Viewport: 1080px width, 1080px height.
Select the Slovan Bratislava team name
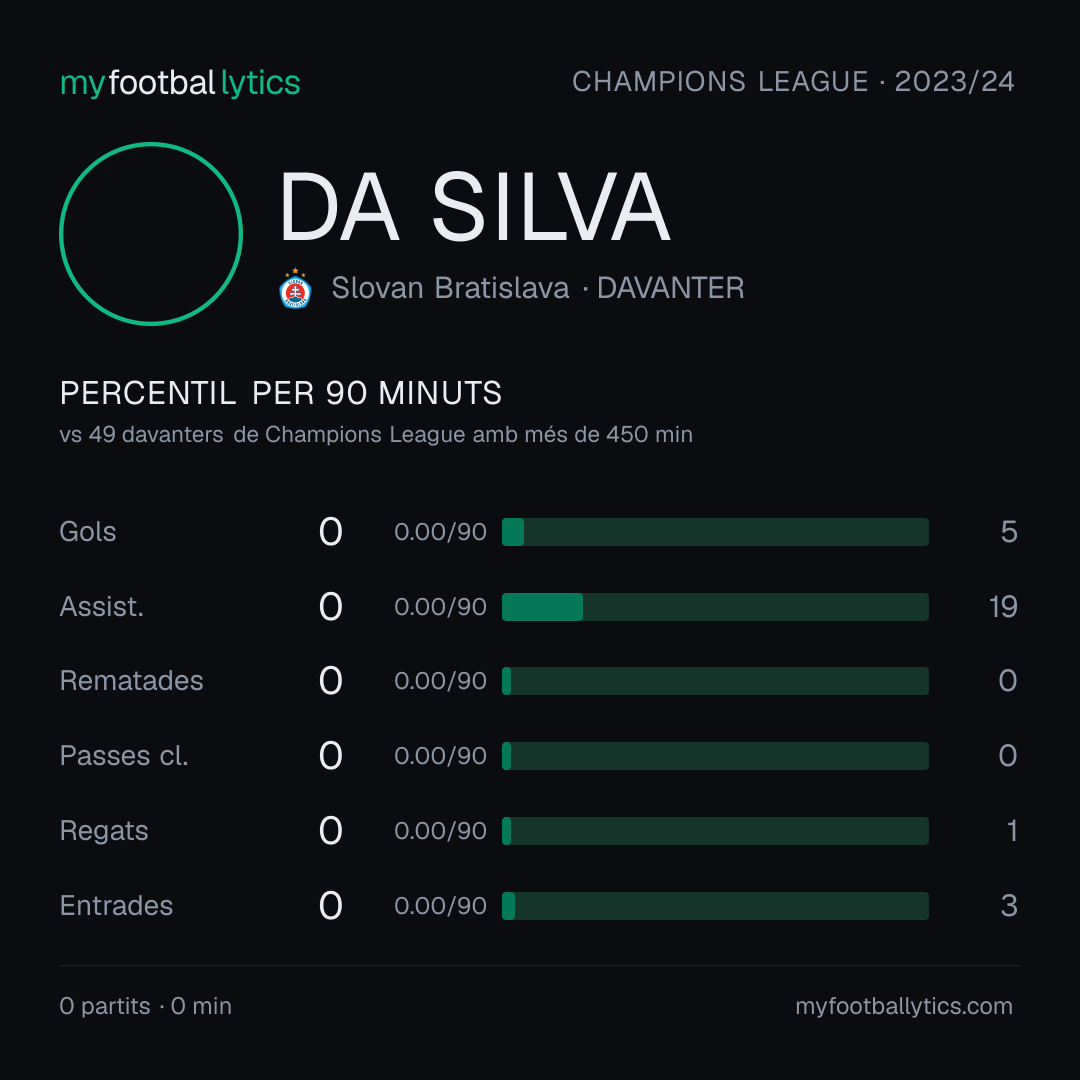pyautogui.click(x=450, y=288)
